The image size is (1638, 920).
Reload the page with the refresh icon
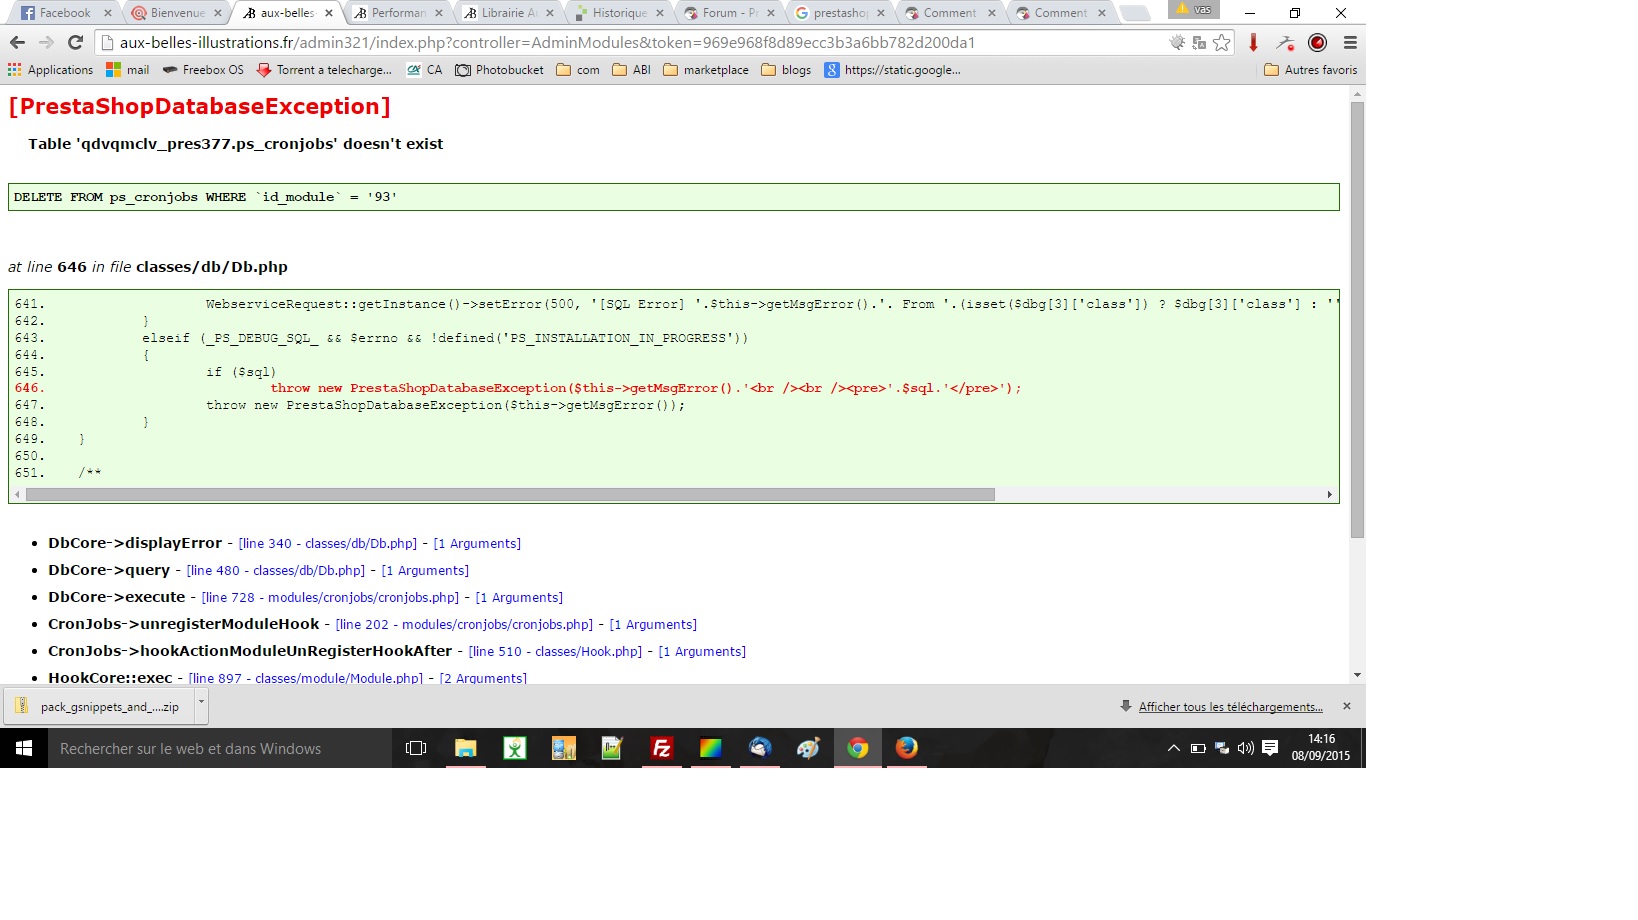75,42
